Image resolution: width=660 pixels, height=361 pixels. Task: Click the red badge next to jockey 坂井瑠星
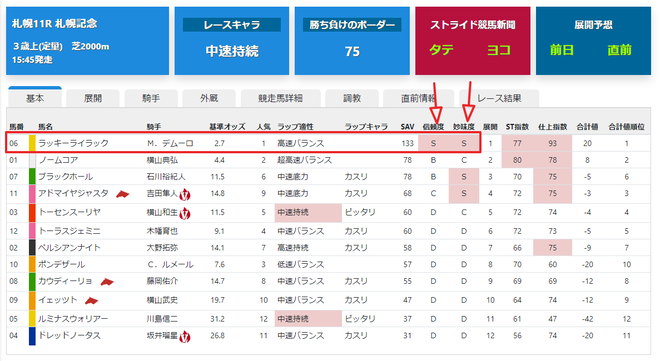tap(185, 337)
